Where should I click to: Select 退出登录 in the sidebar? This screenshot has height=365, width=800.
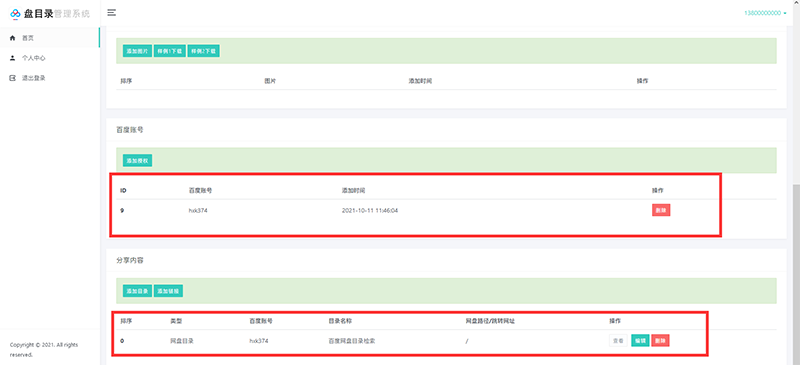(49, 78)
